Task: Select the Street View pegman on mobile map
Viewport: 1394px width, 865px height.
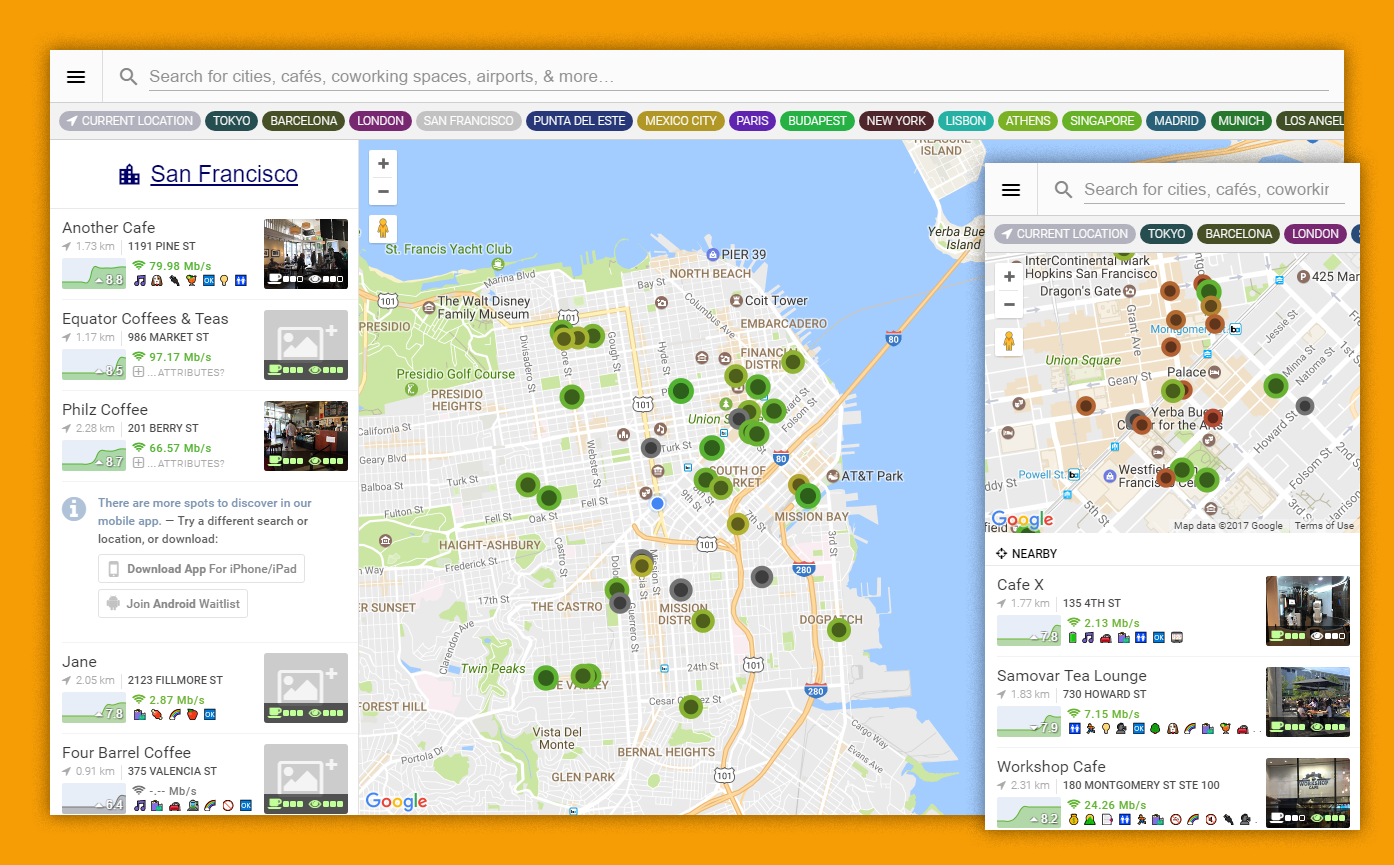Action: tap(1009, 342)
